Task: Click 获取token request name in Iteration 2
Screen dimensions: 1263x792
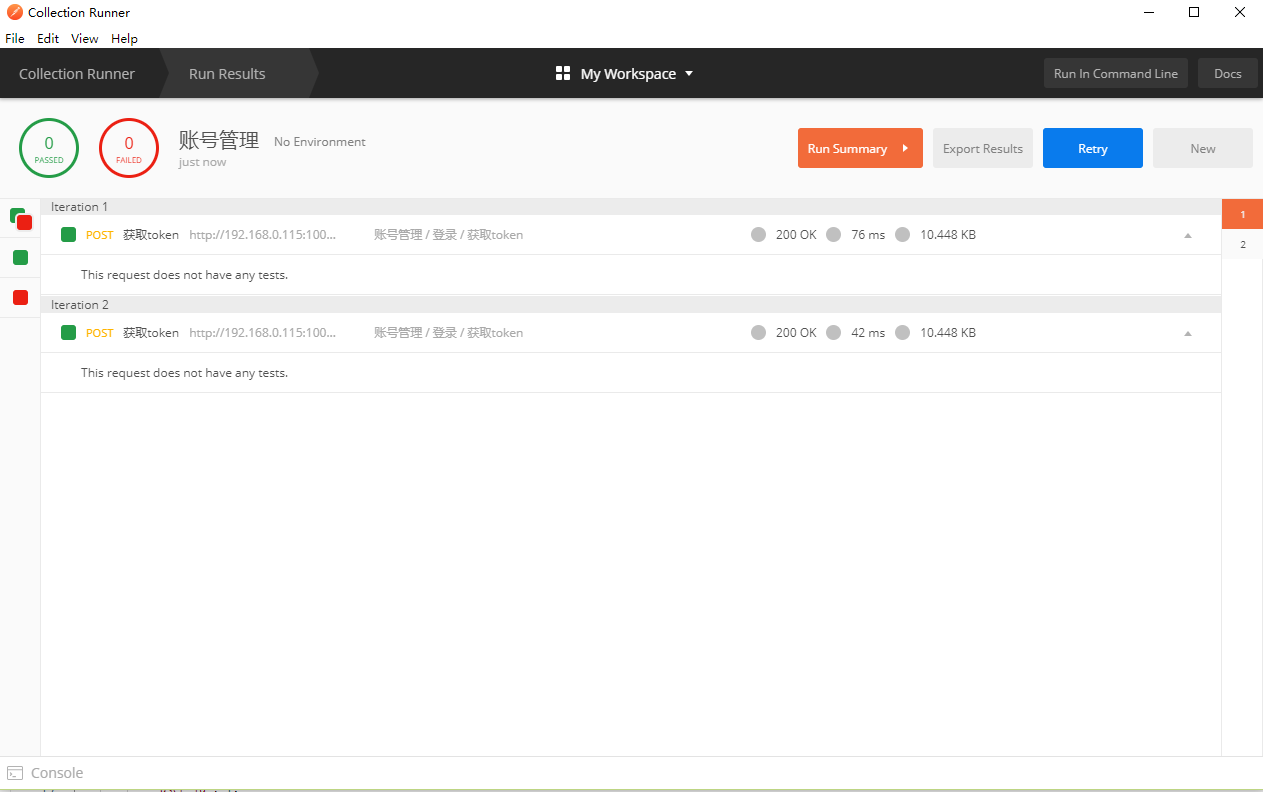Action: click(151, 333)
